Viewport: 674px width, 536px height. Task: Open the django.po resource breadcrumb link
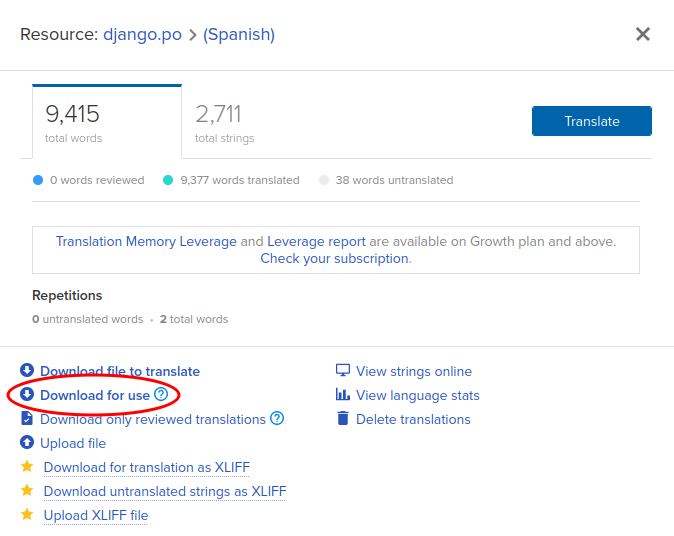142,35
